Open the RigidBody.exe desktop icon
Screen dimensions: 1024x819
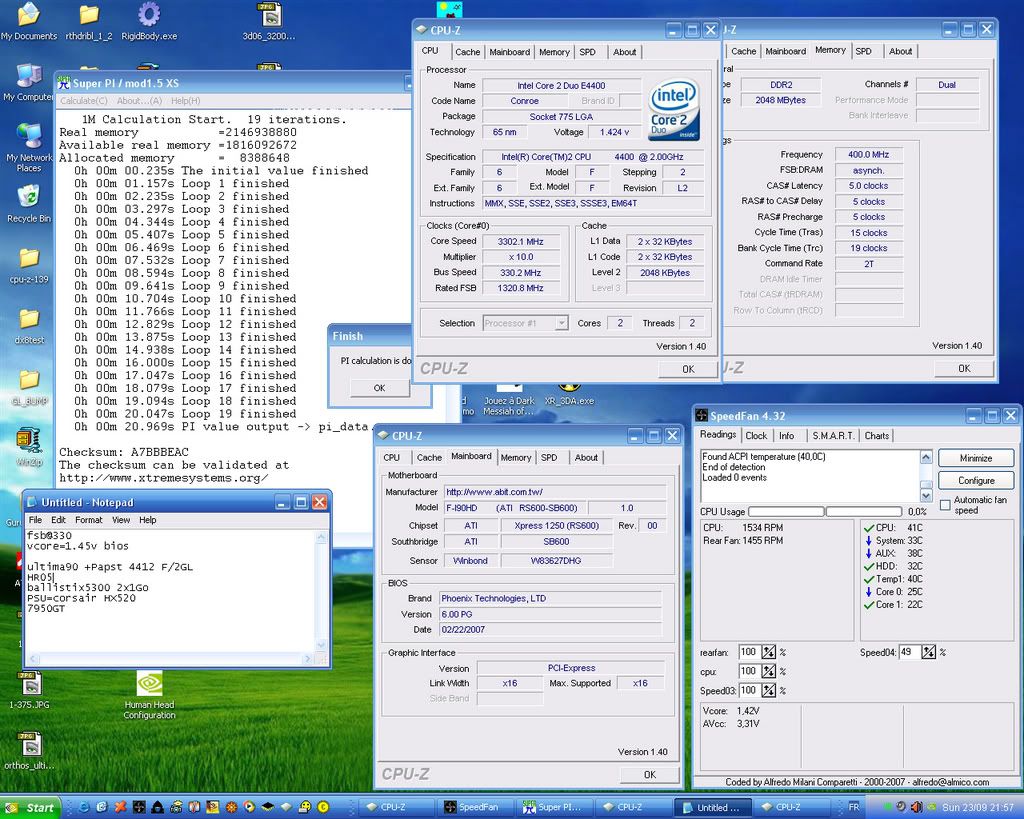[x=149, y=15]
